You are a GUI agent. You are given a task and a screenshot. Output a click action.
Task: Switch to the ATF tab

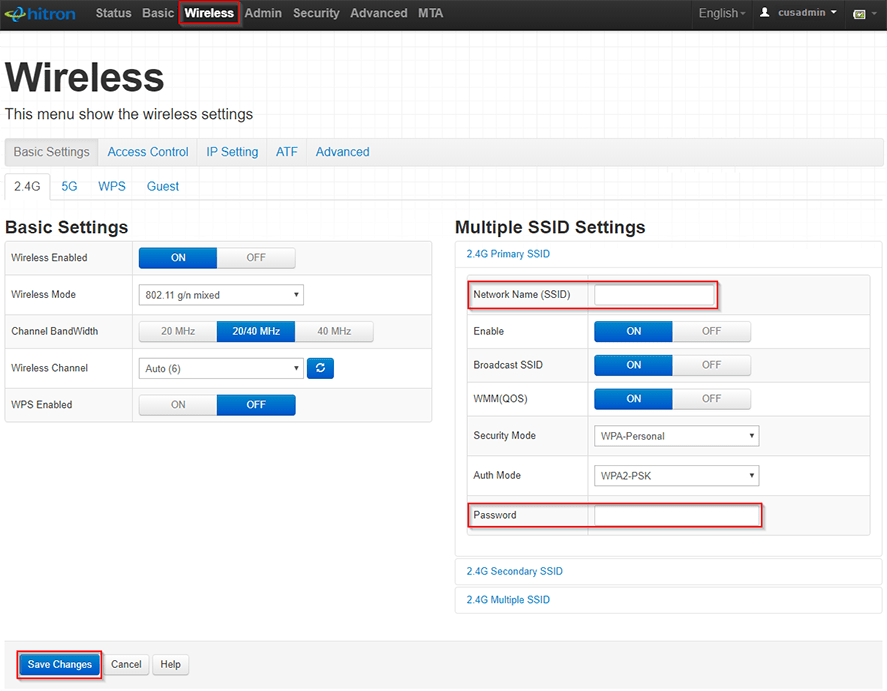point(286,152)
